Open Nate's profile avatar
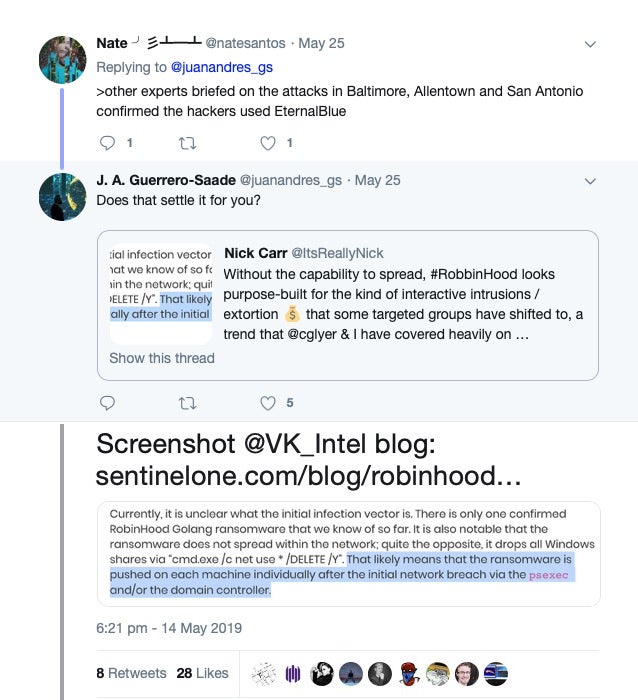Viewport: 638px width, 700px height. click(x=62, y=58)
